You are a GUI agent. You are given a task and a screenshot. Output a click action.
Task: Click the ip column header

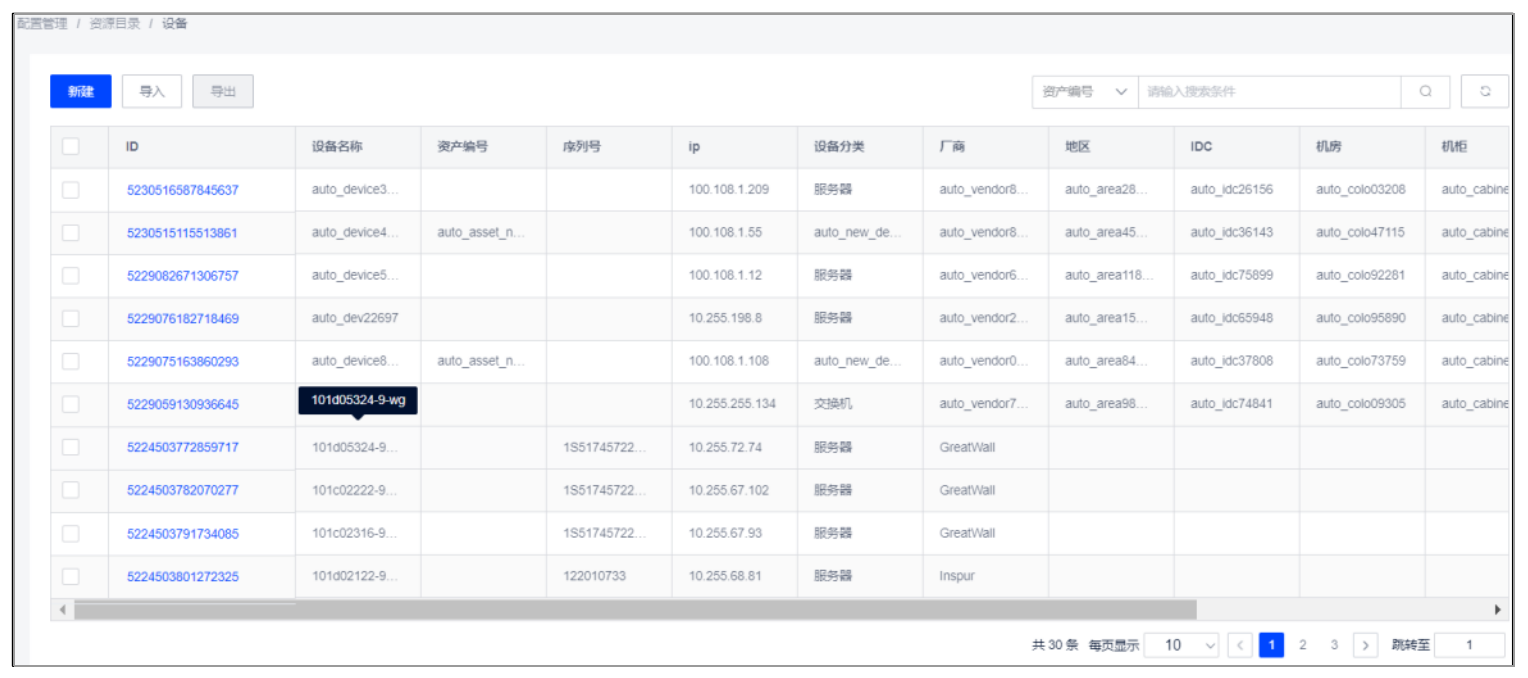point(735,147)
